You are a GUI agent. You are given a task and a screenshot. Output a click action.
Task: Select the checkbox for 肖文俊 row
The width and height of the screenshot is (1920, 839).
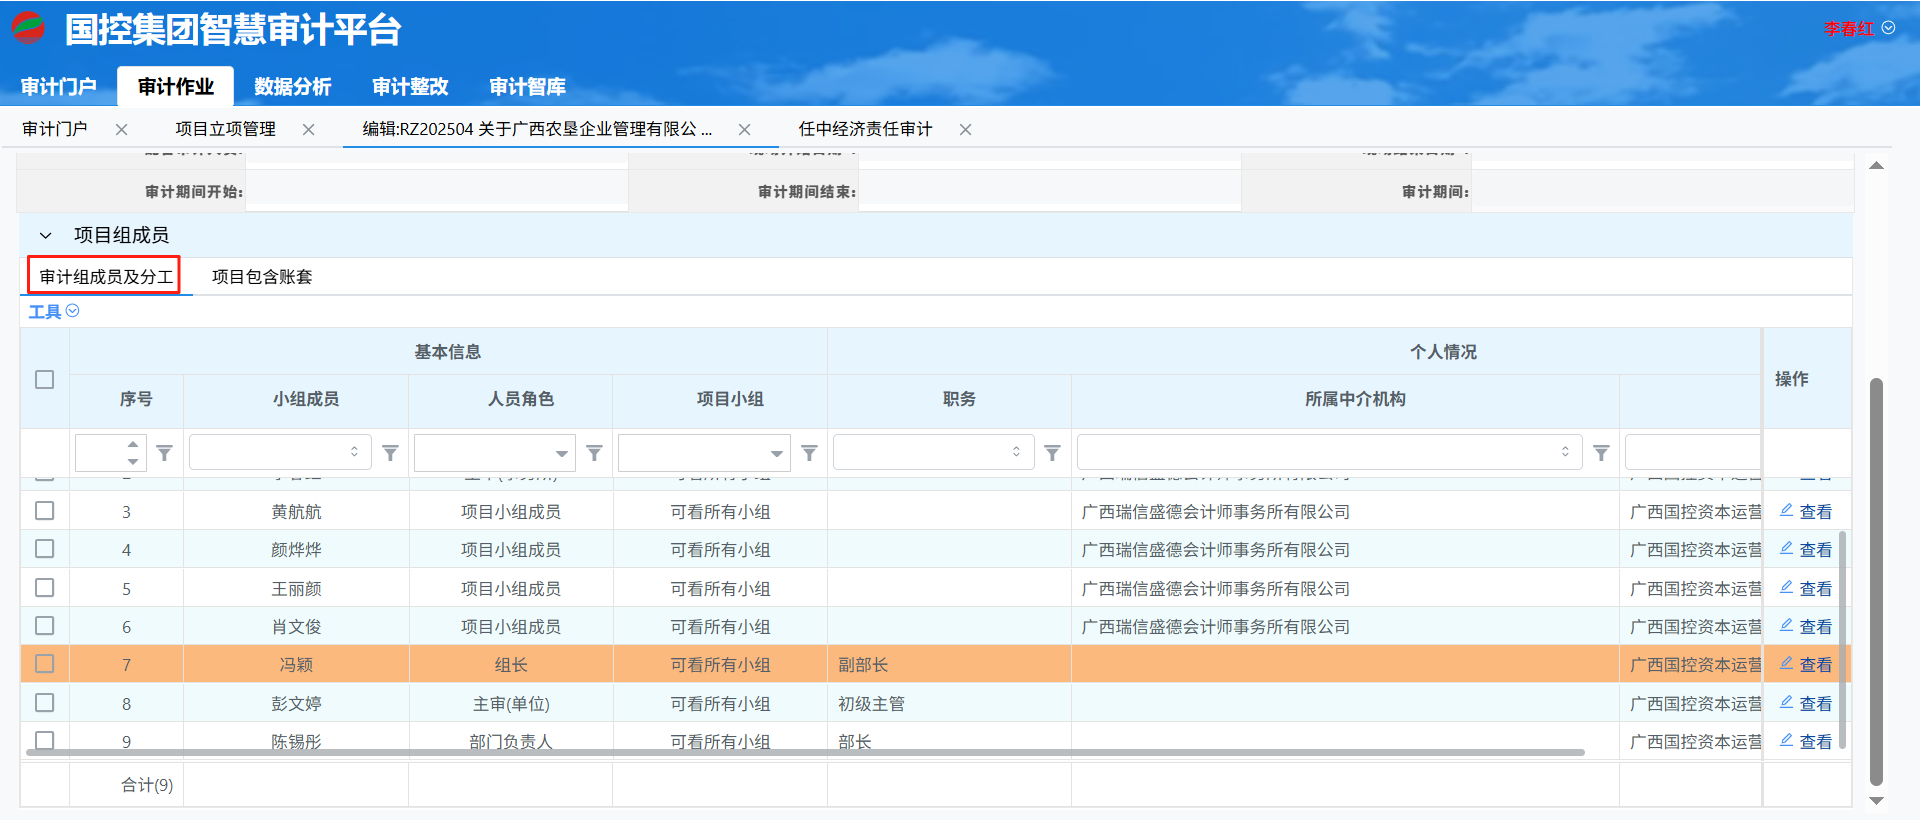pyautogui.click(x=45, y=626)
